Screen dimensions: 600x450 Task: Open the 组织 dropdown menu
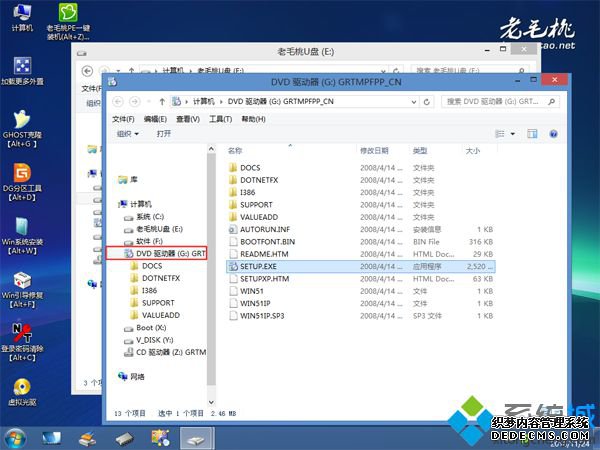(127, 134)
